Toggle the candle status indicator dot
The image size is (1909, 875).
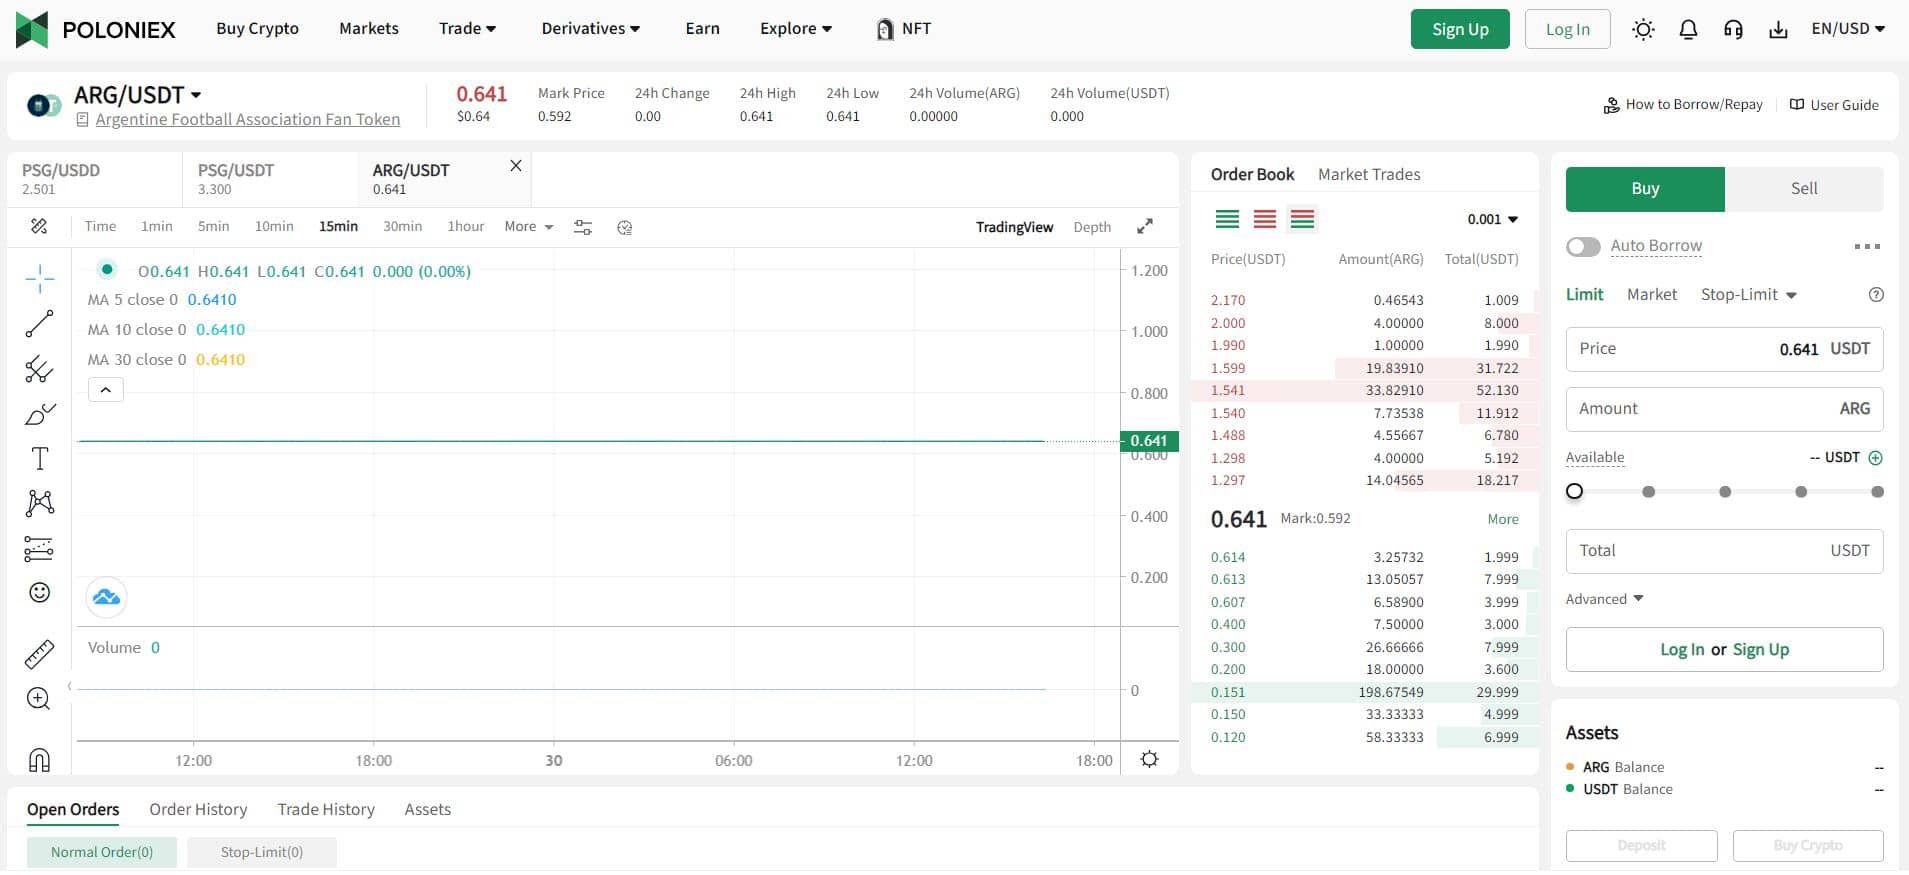point(107,270)
